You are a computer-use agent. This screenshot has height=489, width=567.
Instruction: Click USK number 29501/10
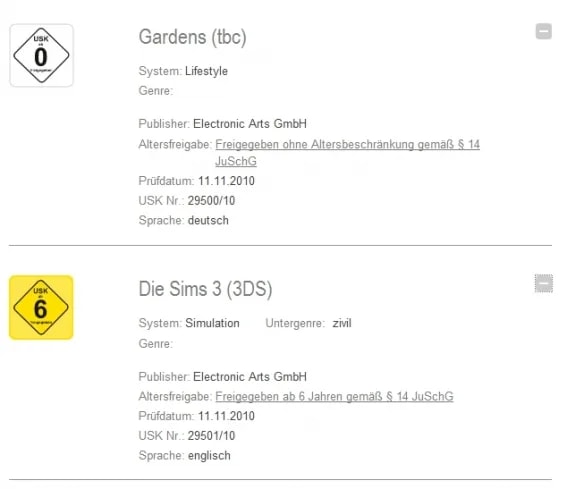click(211, 435)
